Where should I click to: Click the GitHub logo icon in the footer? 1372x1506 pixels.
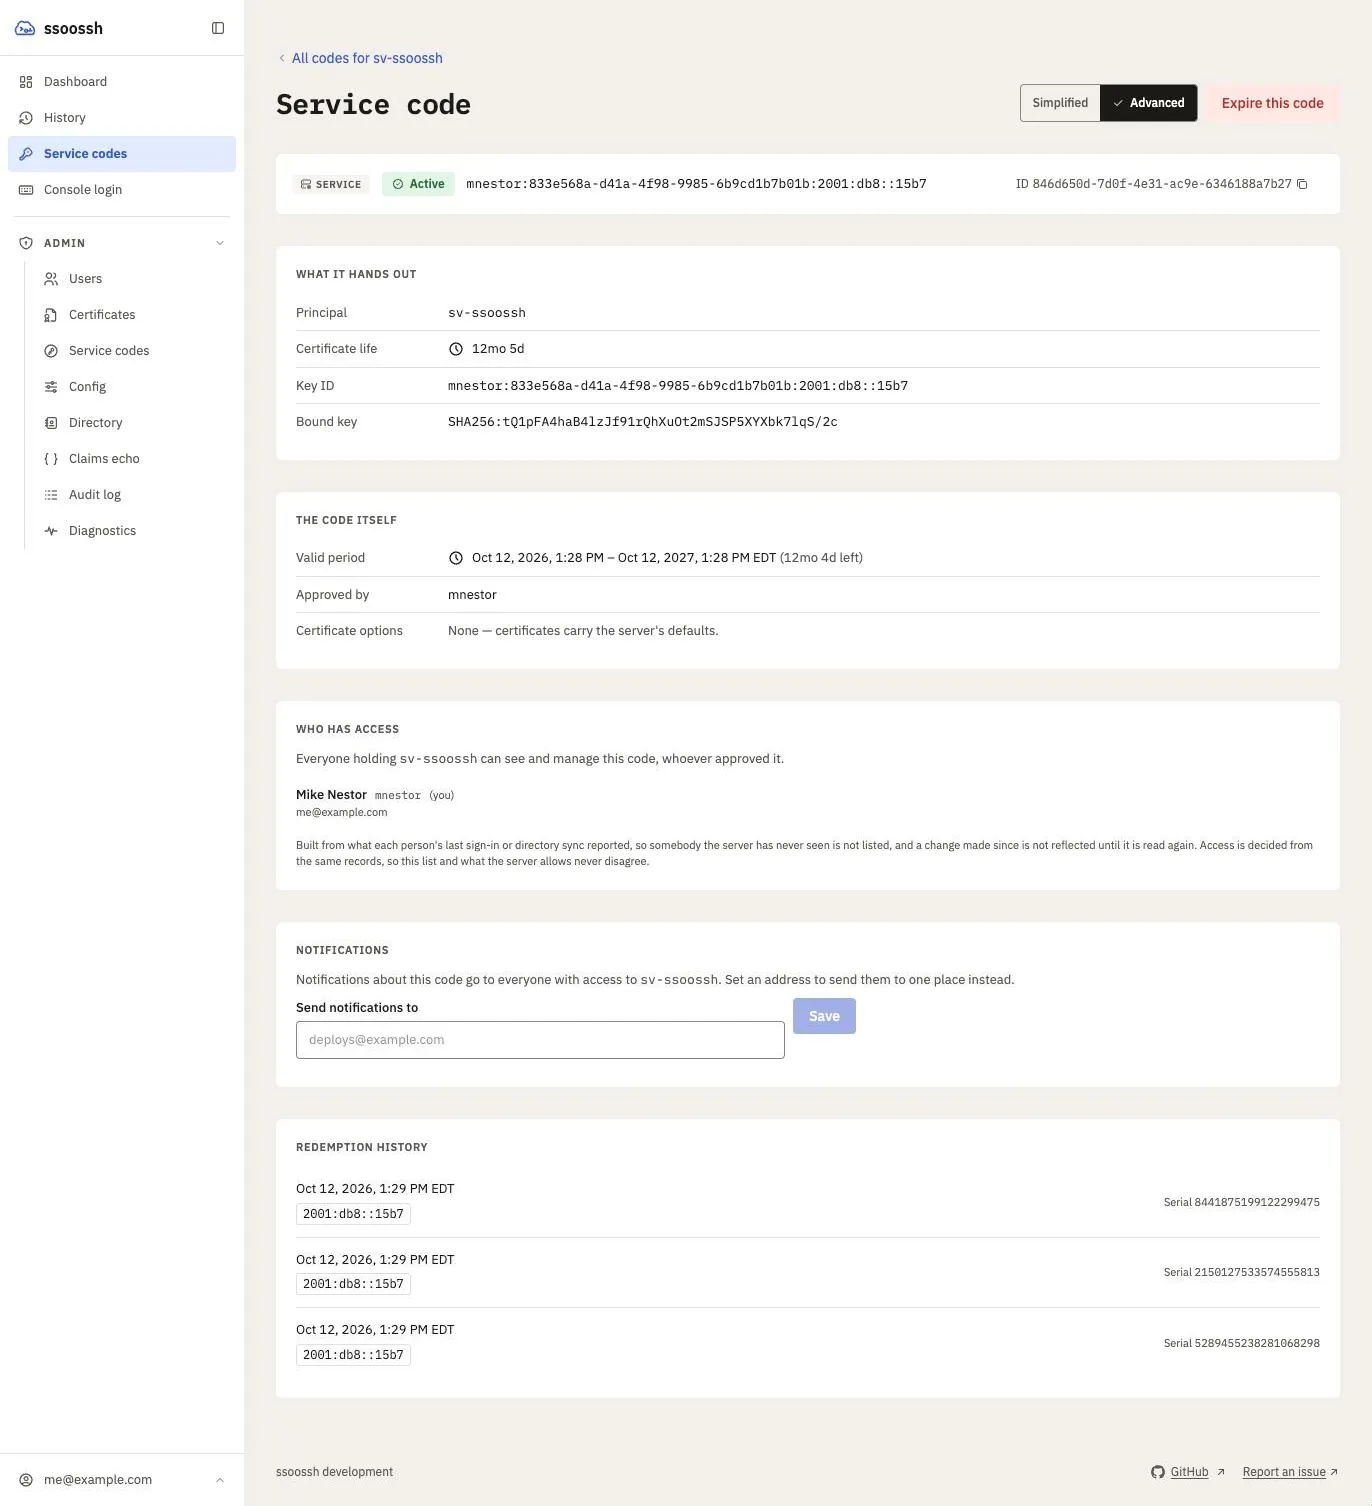coord(1158,1472)
